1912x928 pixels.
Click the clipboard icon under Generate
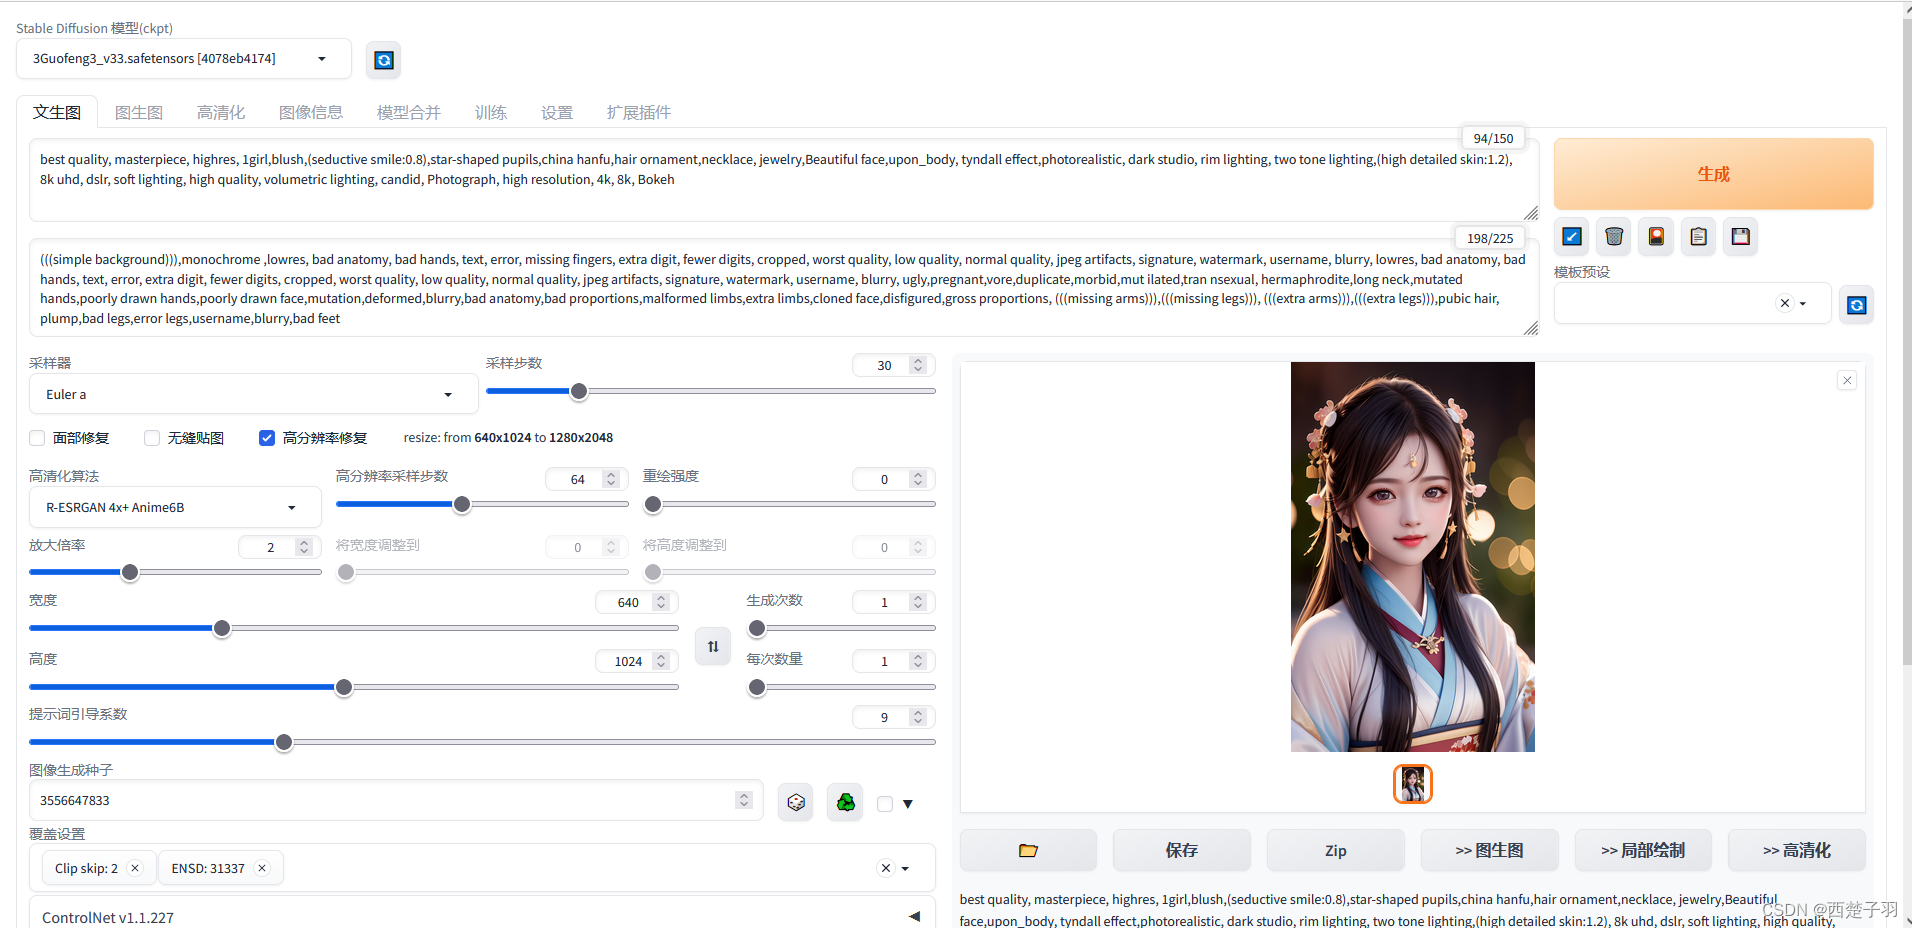tap(1698, 237)
